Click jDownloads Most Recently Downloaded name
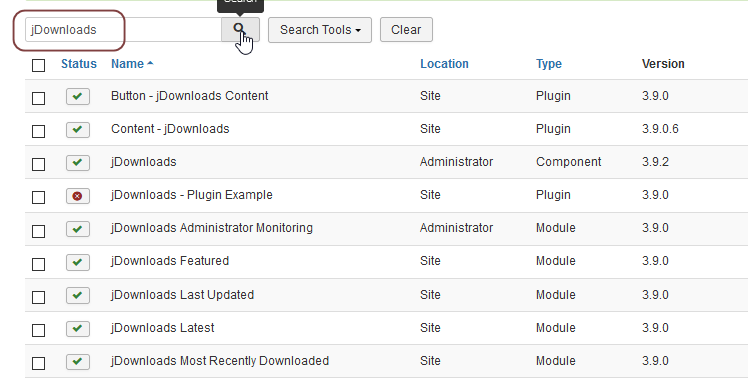The image size is (748, 382). pyautogui.click(x=220, y=361)
